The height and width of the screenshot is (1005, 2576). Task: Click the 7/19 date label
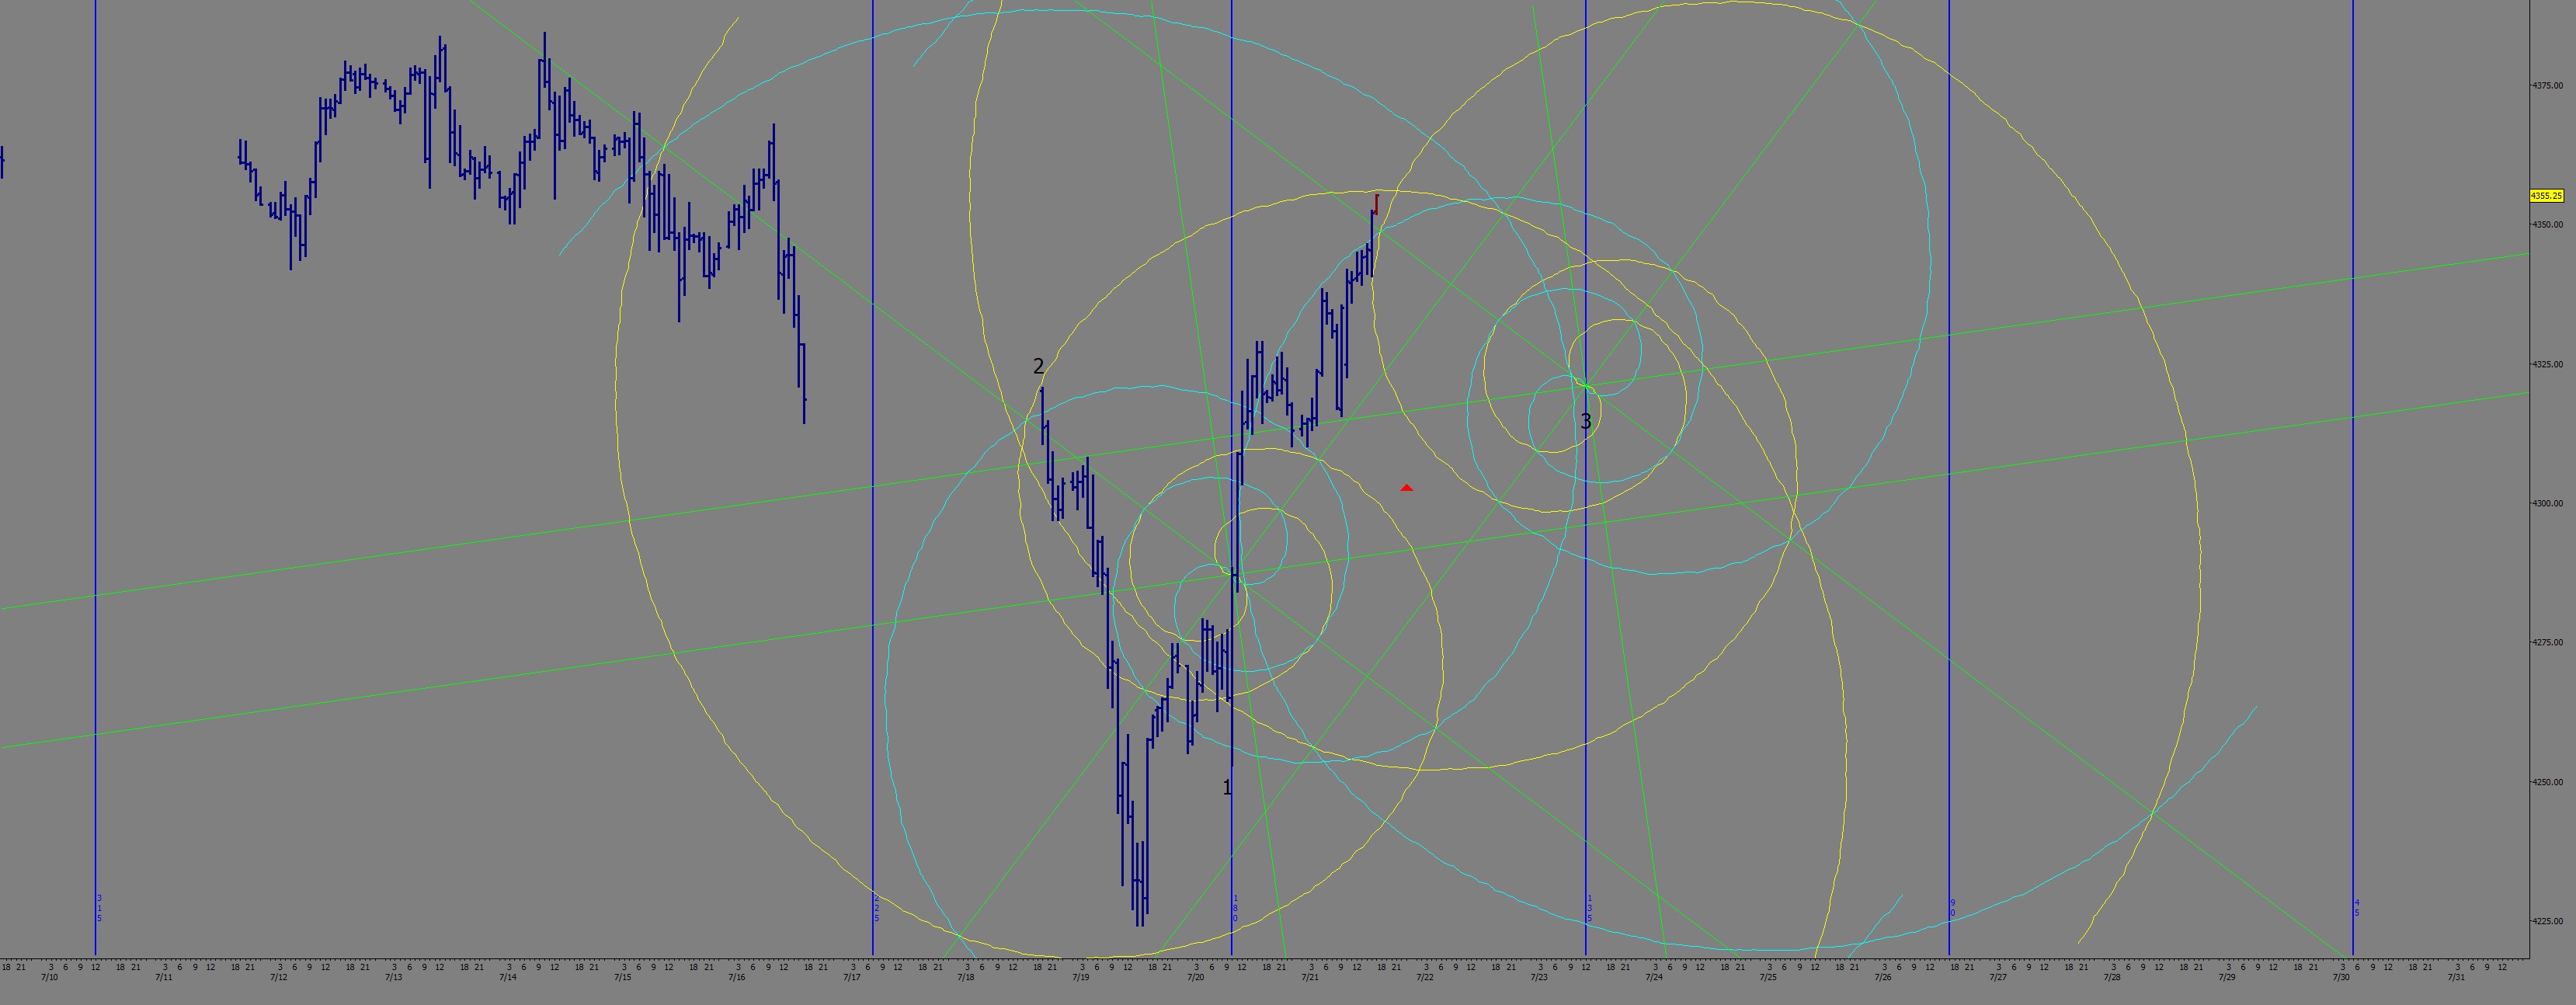pos(1081,977)
